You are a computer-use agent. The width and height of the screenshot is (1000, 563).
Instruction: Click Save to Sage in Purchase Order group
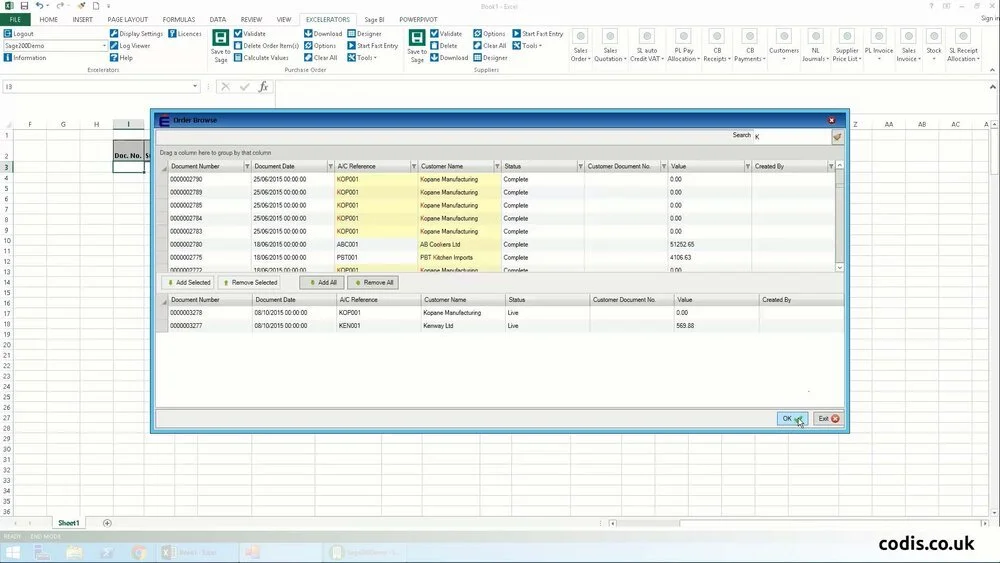click(x=221, y=46)
